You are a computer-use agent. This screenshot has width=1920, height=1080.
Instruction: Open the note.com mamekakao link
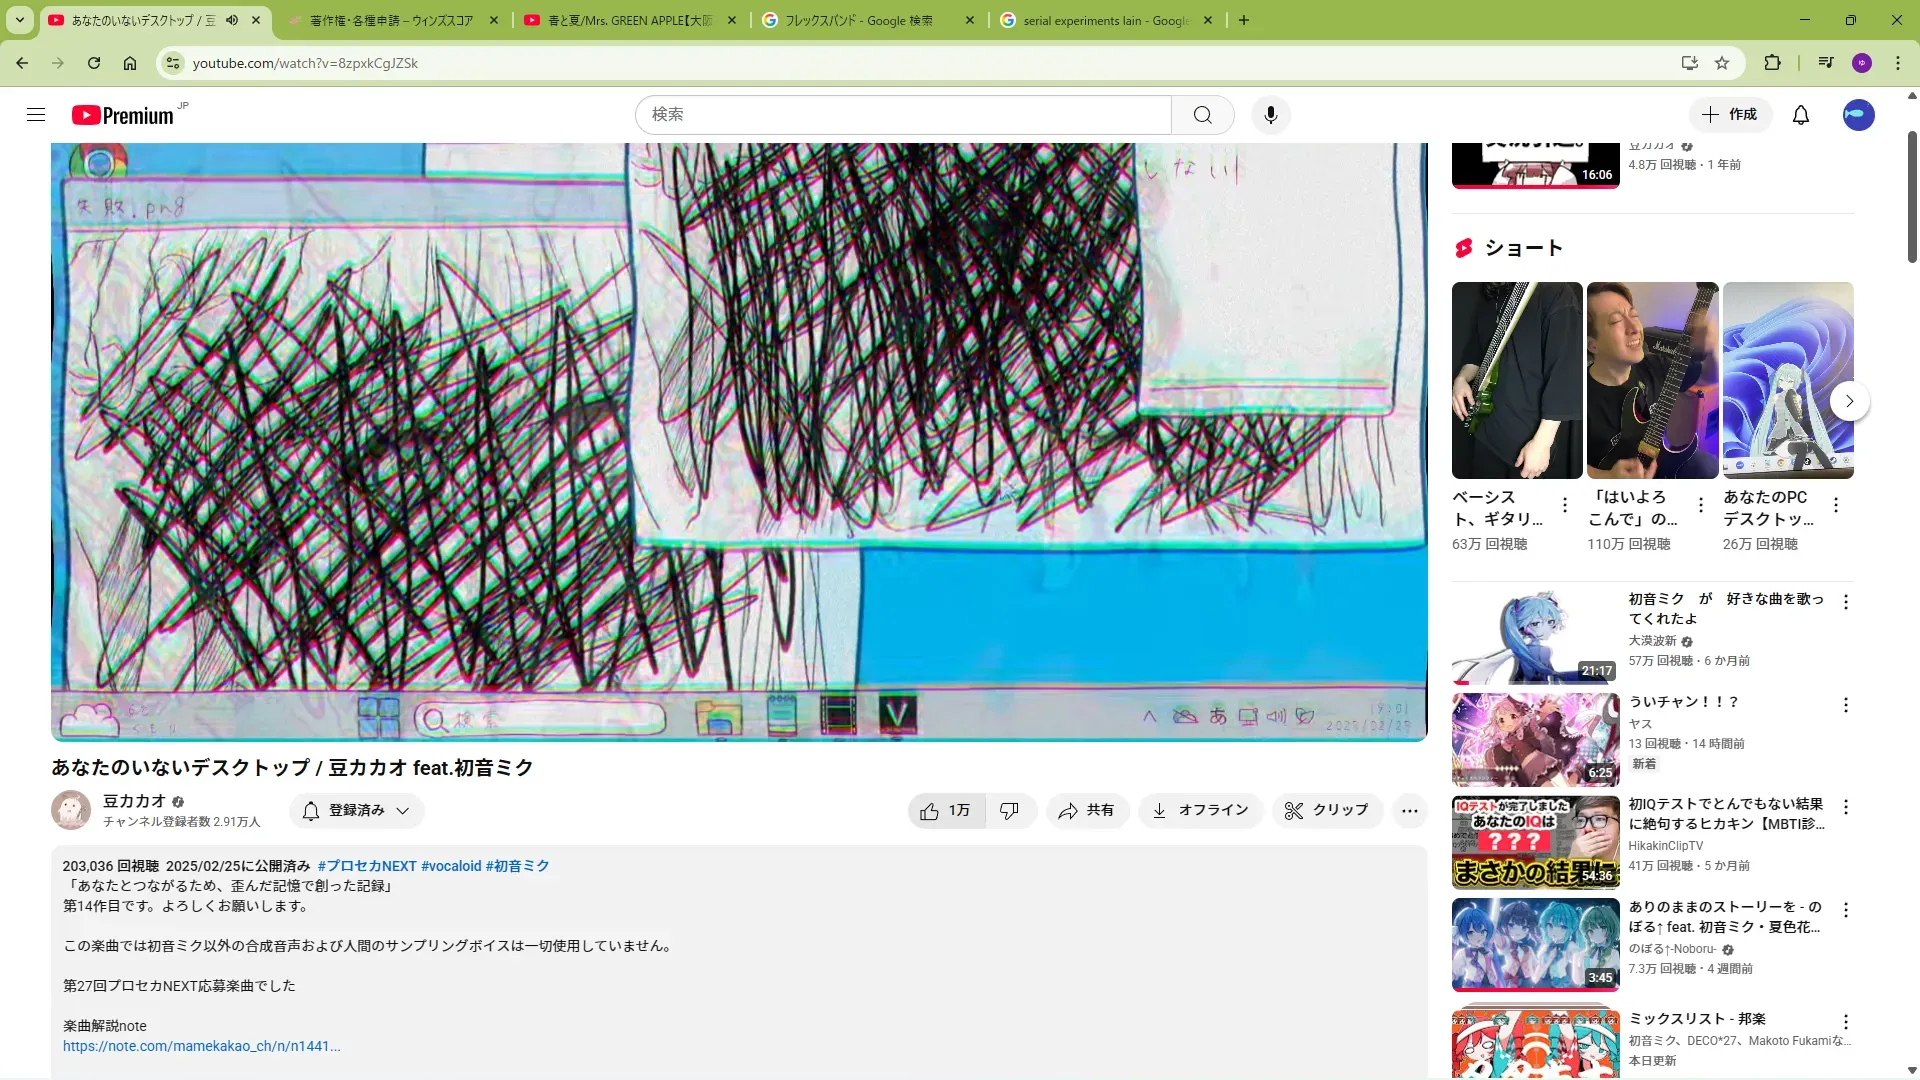(201, 1046)
